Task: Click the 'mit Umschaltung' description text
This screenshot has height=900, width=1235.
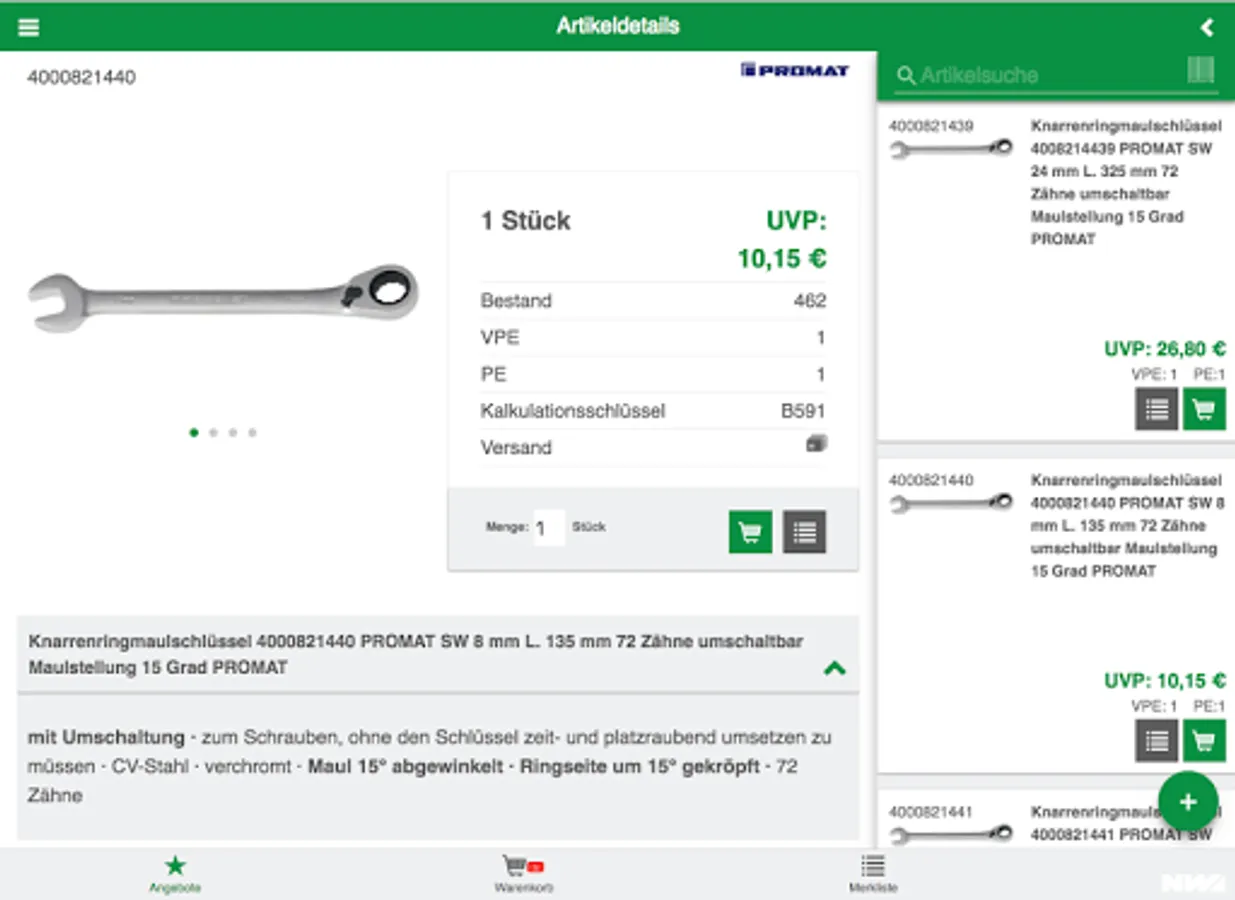Action: pos(106,738)
